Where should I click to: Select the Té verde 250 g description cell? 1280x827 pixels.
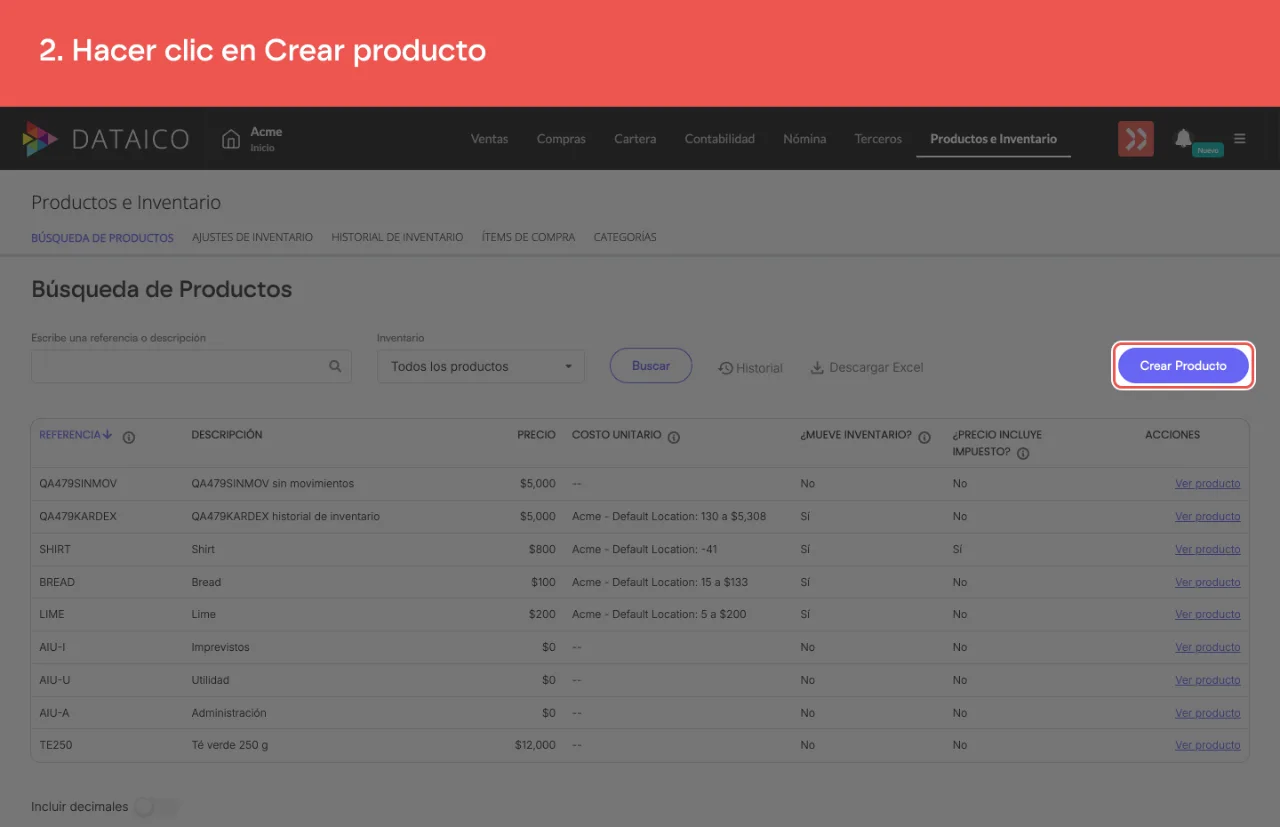point(230,746)
